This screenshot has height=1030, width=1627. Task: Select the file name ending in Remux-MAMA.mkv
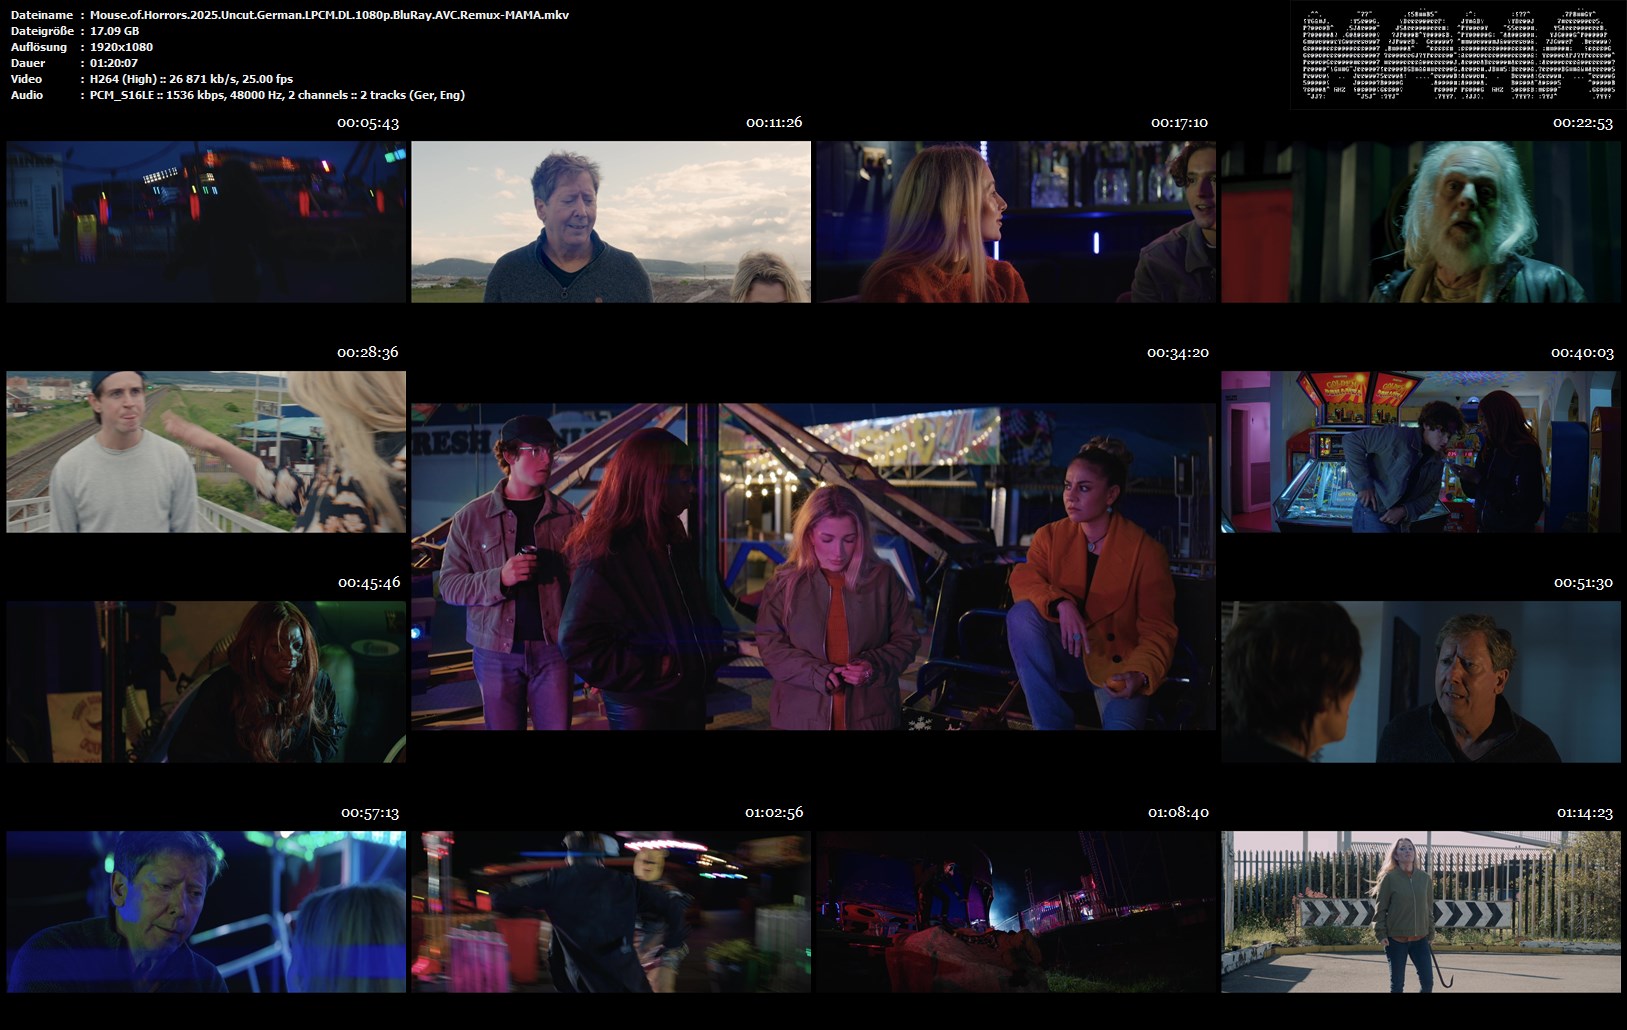[329, 15]
